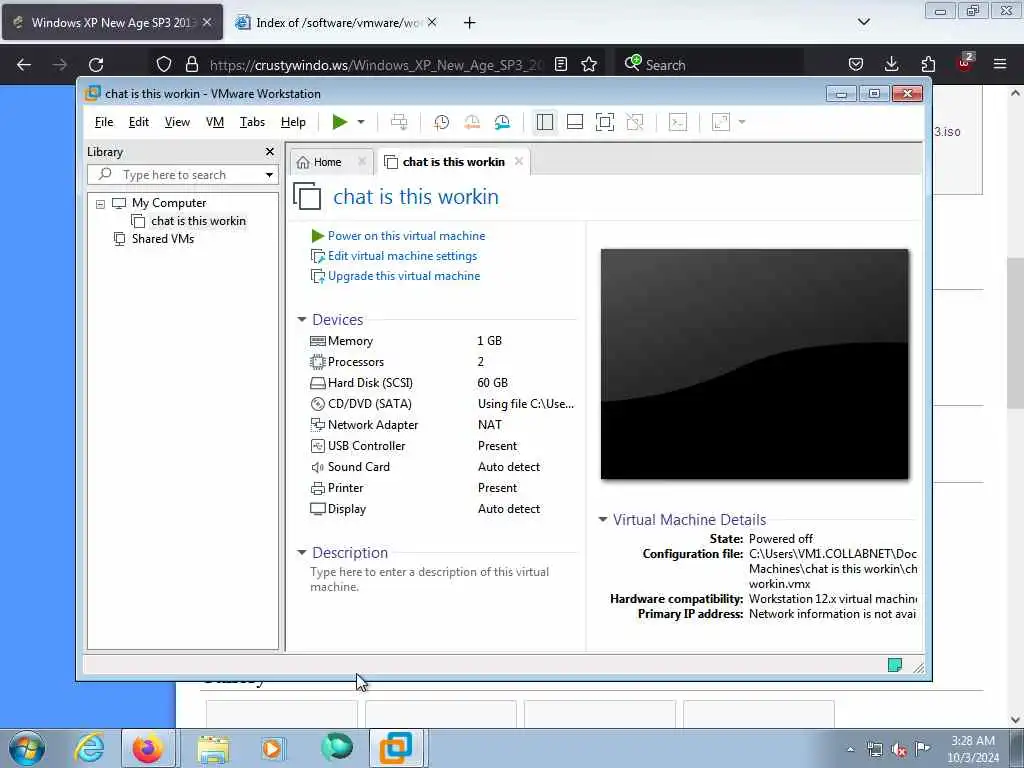The height and width of the screenshot is (768, 1024).
Task: Toggle the library sidebar view icon
Action: pyautogui.click(x=545, y=122)
